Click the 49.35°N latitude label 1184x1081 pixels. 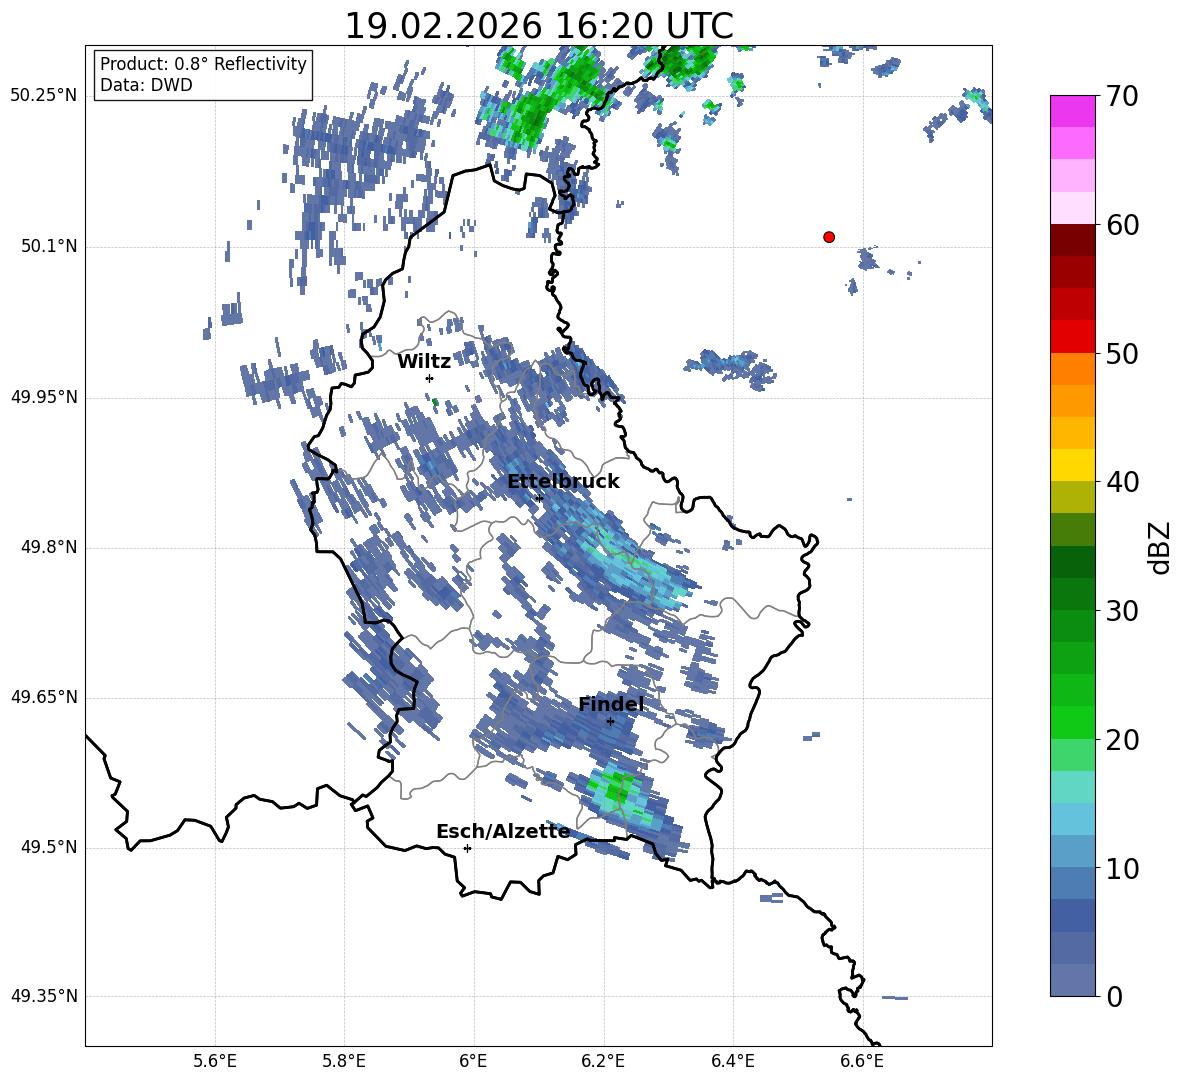click(43, 996)
